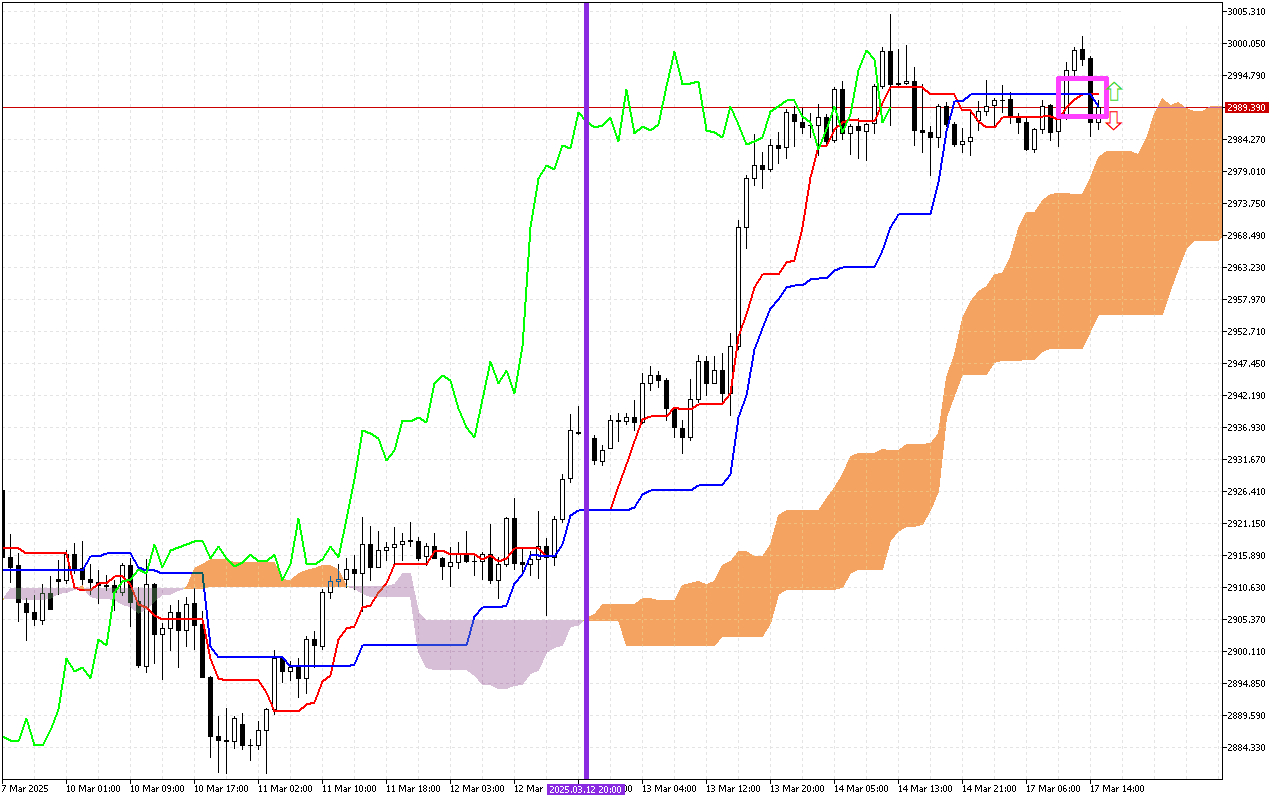Click the 10 Mar 09:00 time label
This screenshot has height=800, width=1280.
pyautogui.click(x=159, y=789)
